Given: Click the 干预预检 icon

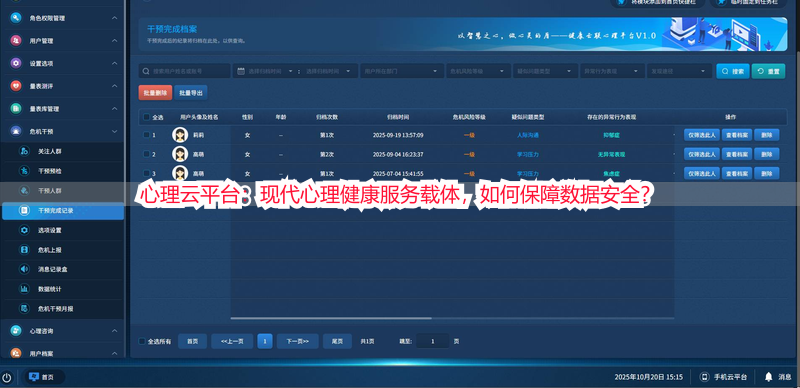Looking at the screenshot, I should pos(24,171).
